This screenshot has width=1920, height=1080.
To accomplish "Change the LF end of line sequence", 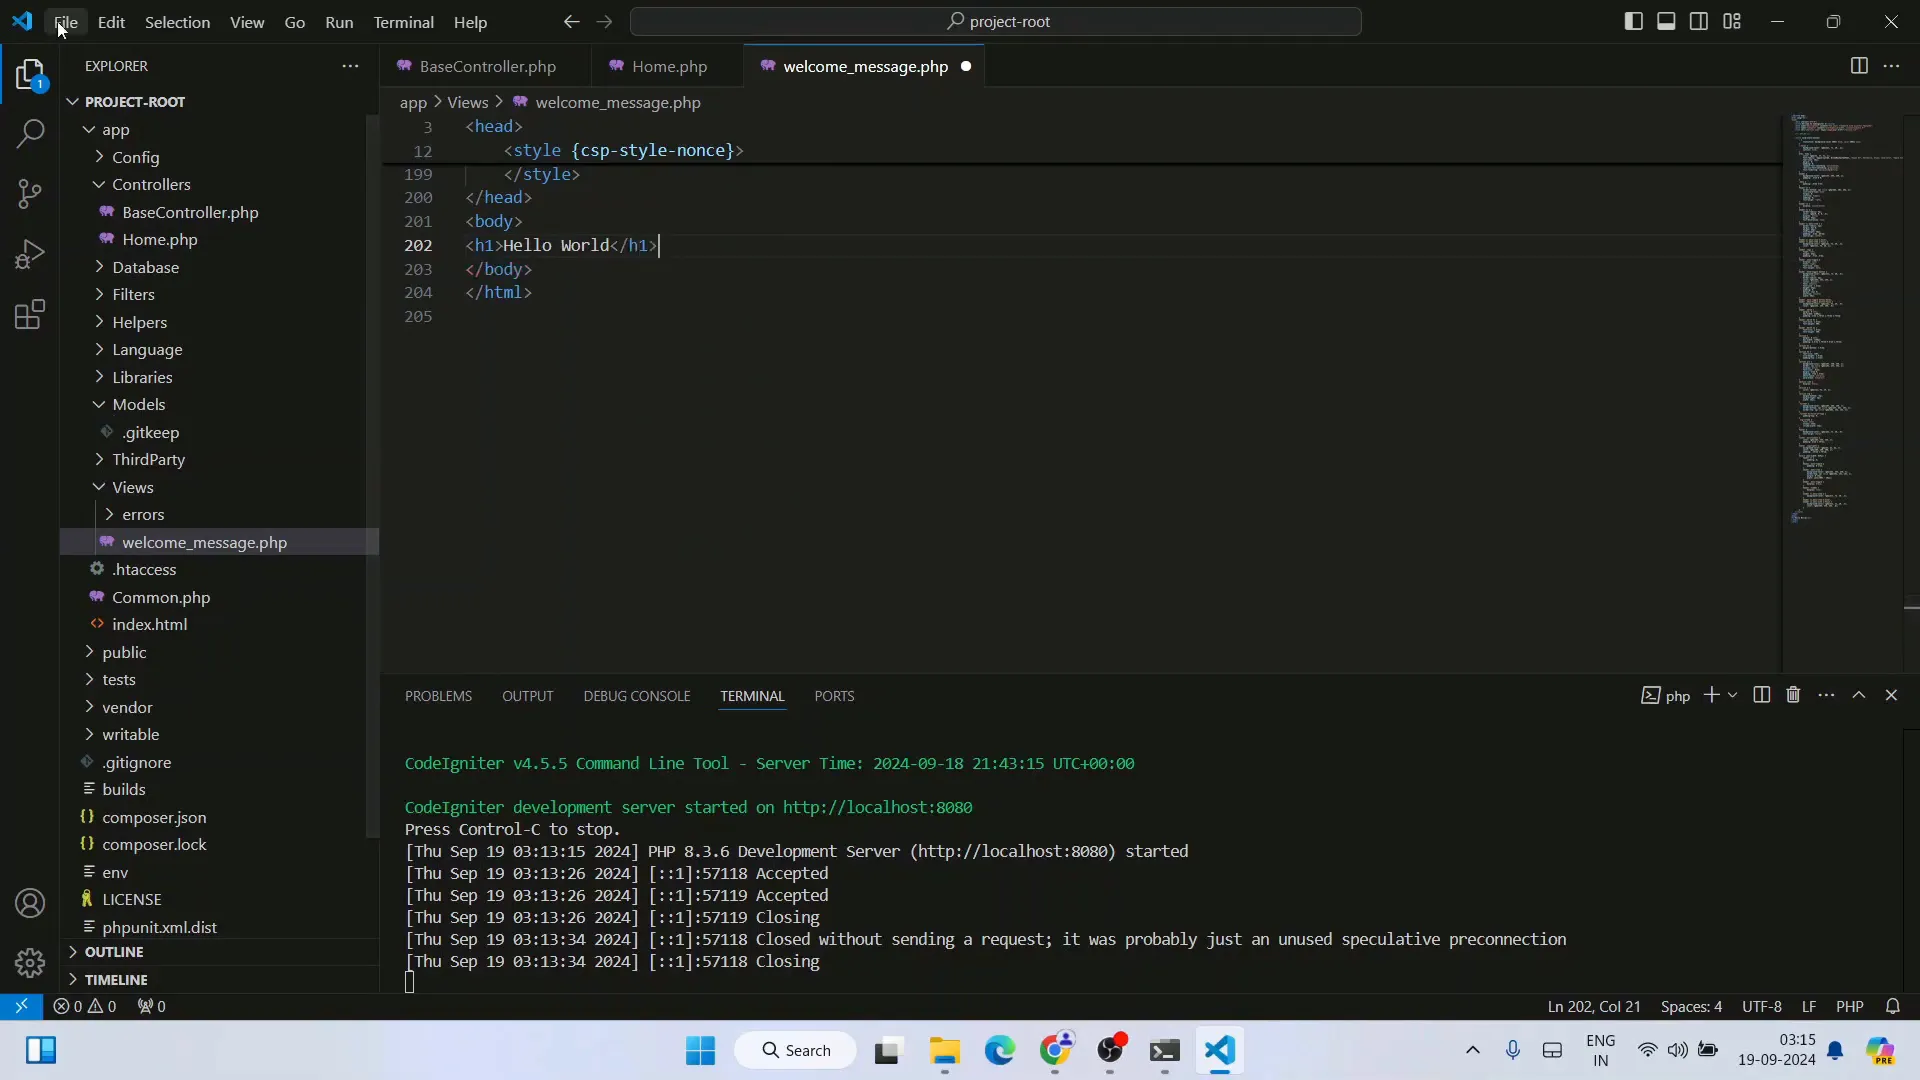I will pyautogui.click(x=1808, y=1006).
